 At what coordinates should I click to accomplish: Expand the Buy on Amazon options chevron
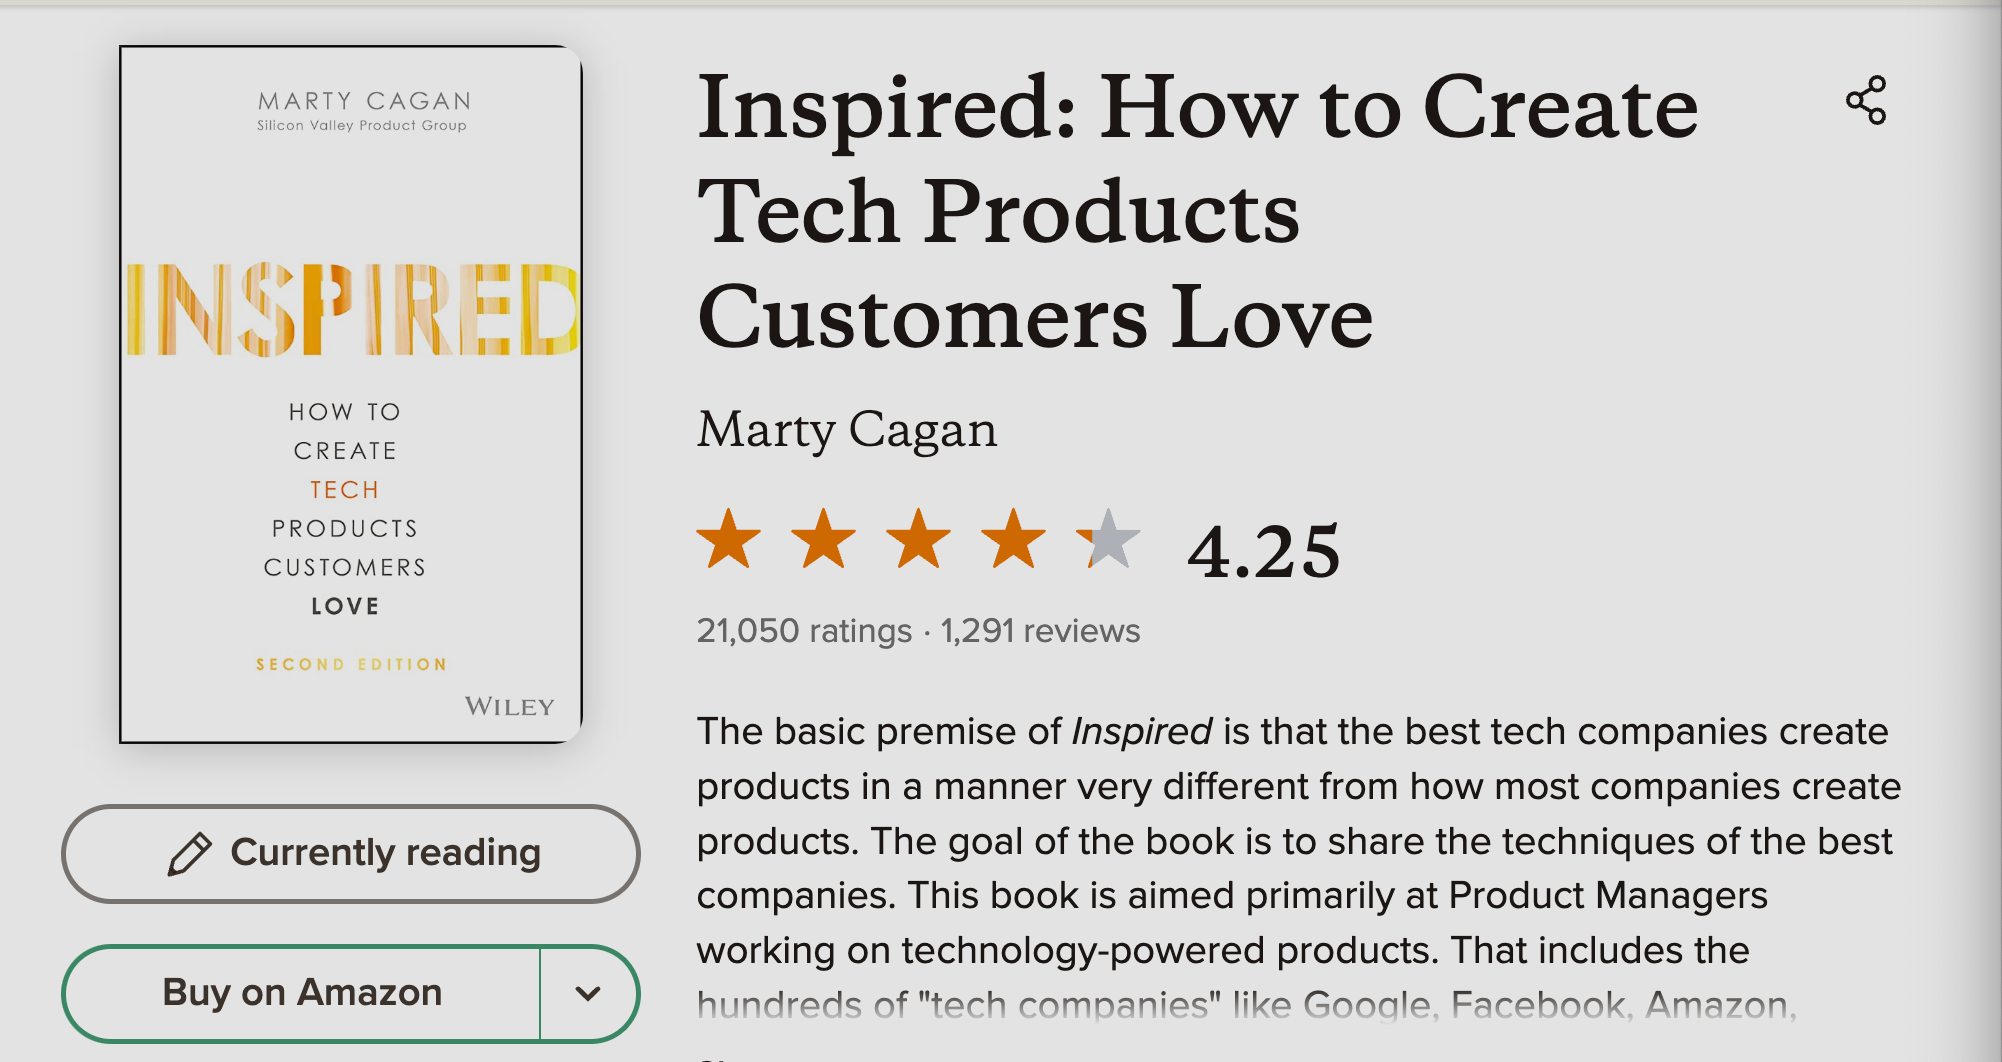pos(588,993)
